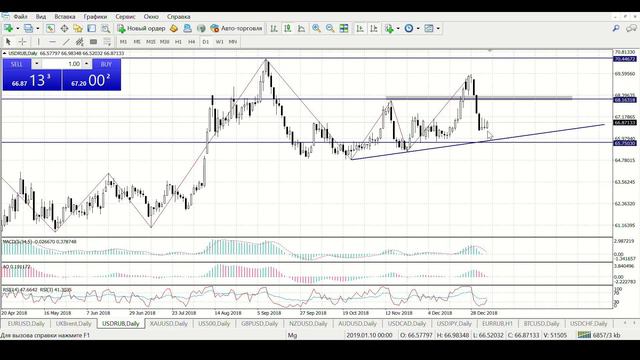The image size is (640, 360).
Task: Open the Navigator folder-star icon
Action: (x=78, y=28)
